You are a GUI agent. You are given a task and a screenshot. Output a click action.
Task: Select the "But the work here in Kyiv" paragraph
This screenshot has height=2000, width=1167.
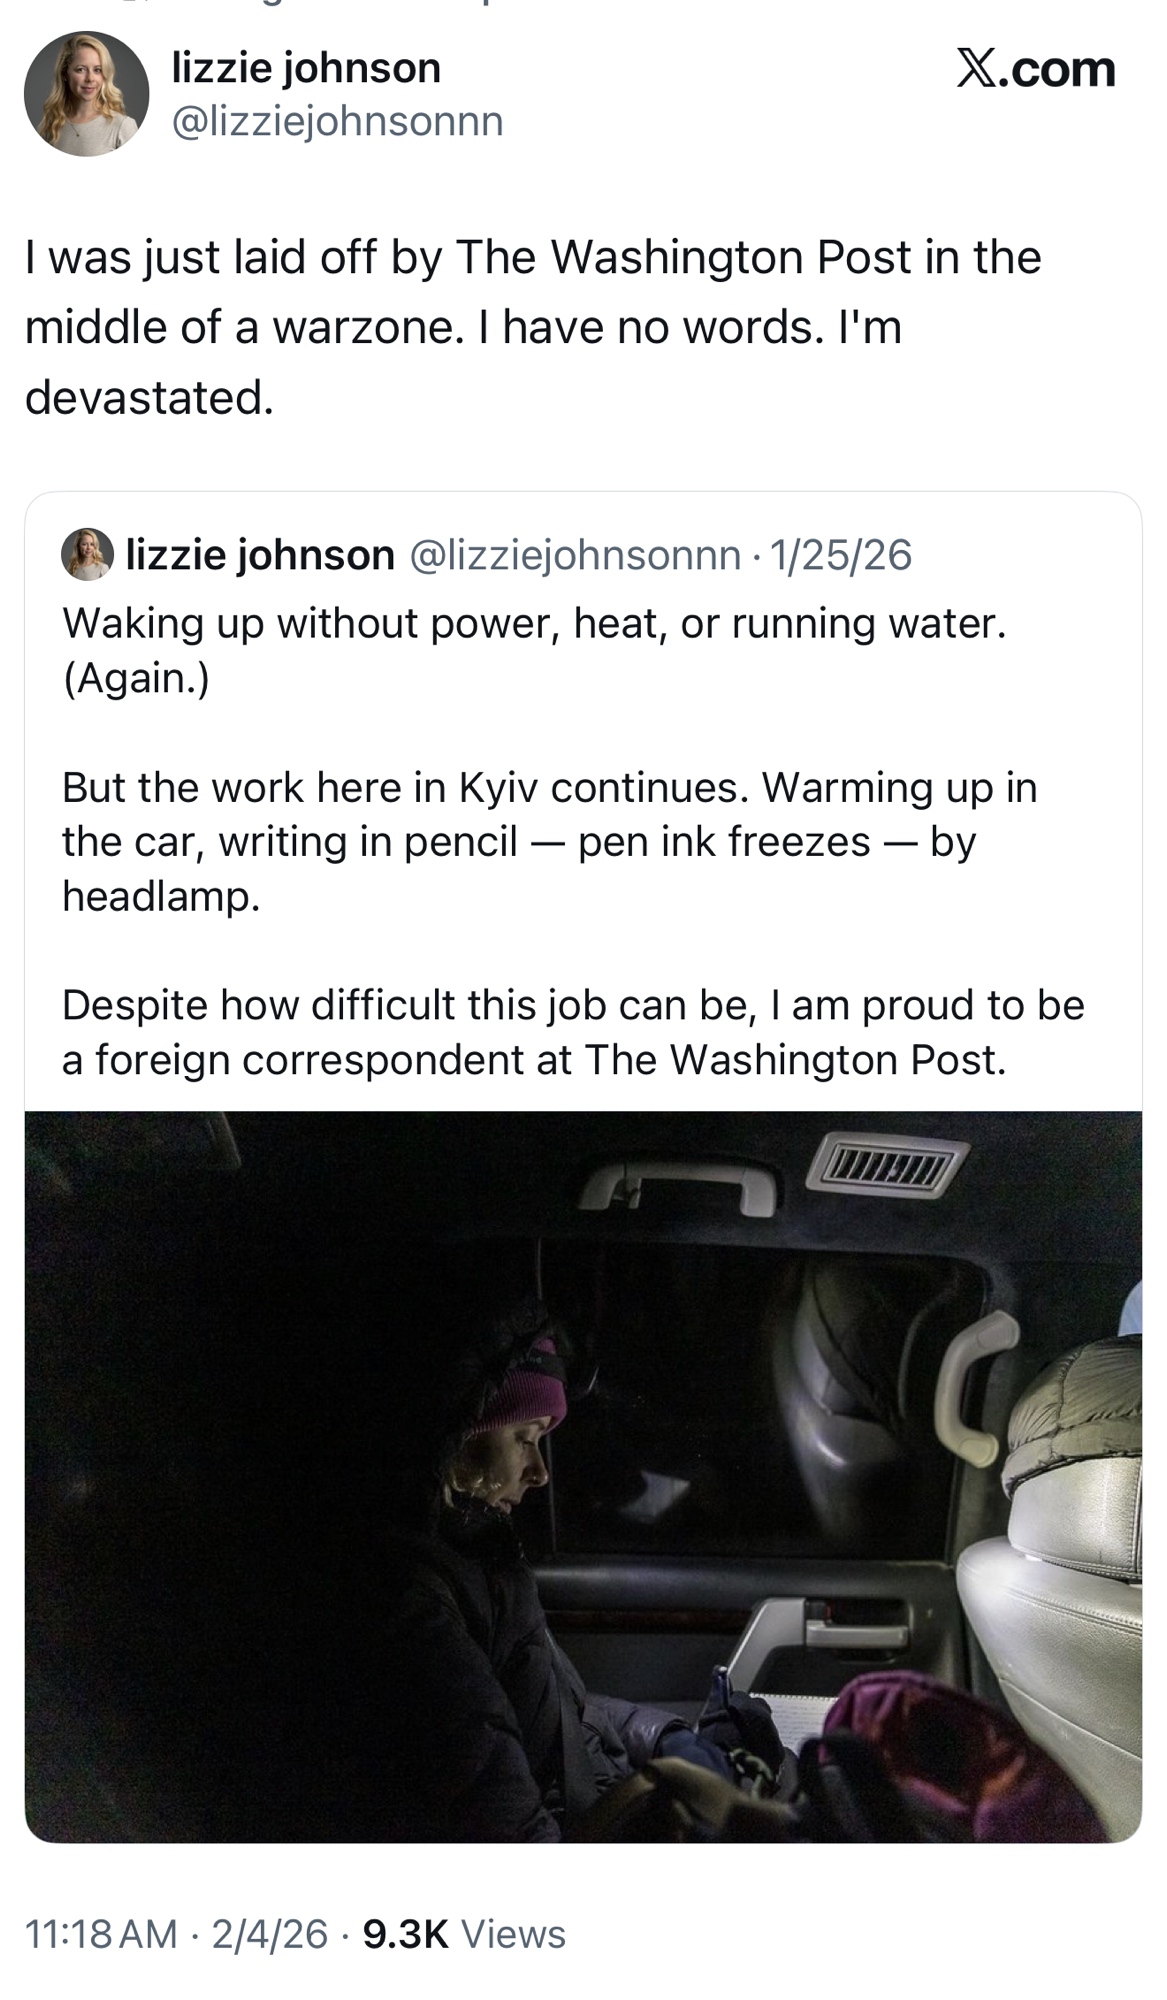549,841
